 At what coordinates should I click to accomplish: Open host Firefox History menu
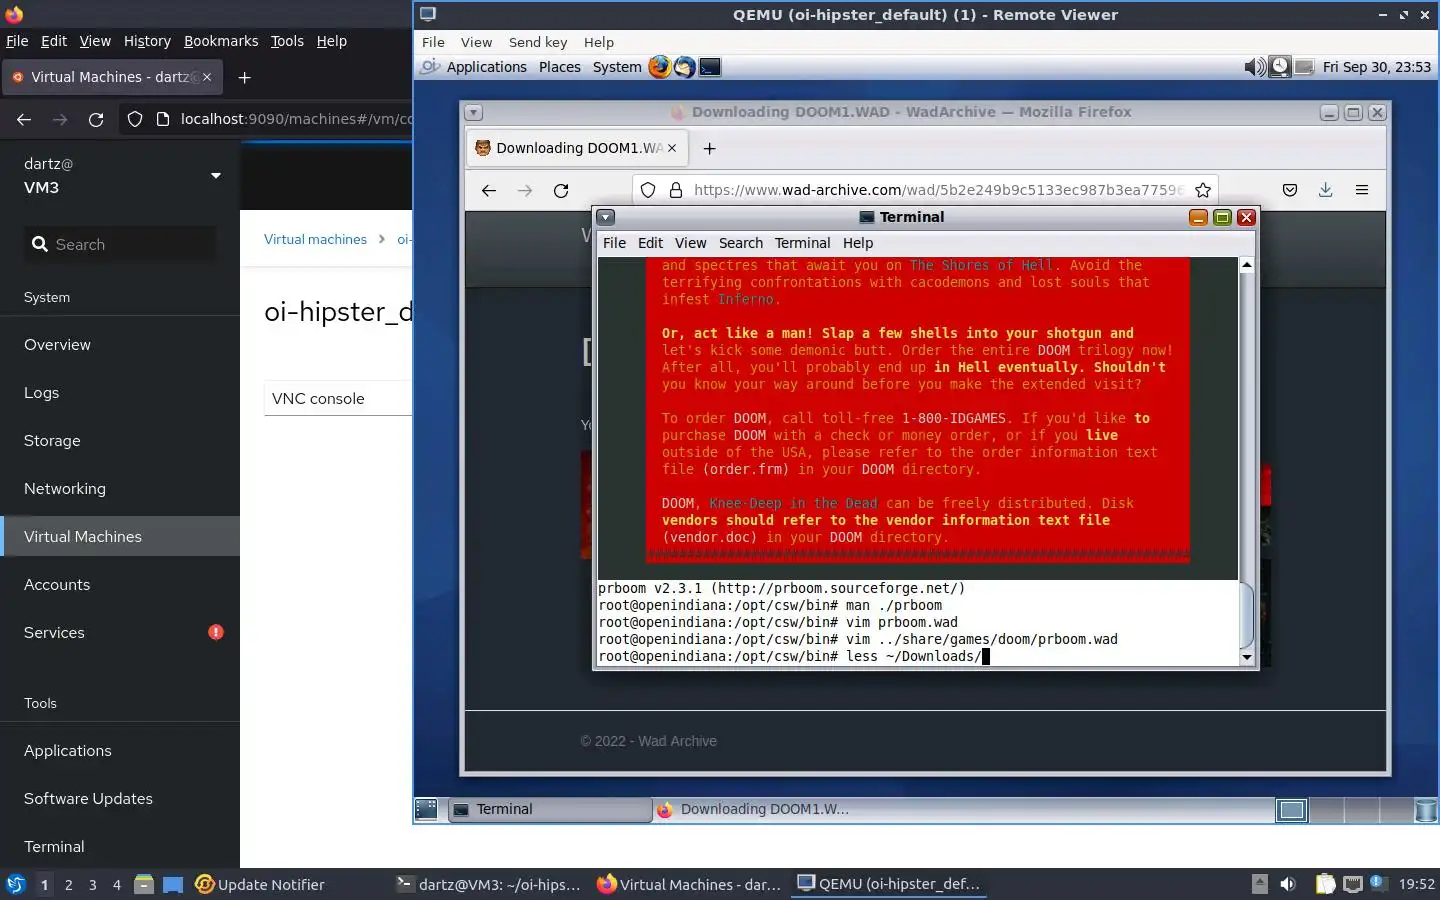[x=147, y=41]
